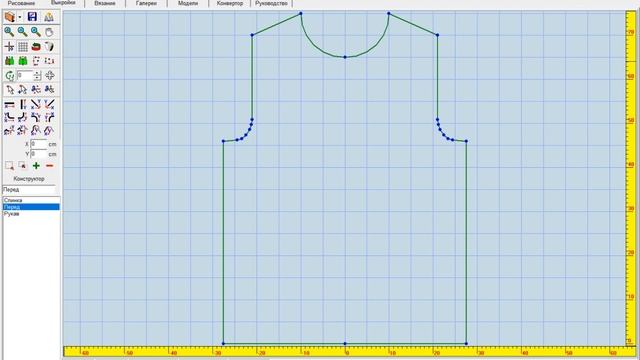Image resolution: width=640 pixels, height=360 pixels.
Task: Click the green plus add button
Action: [36, 166]
